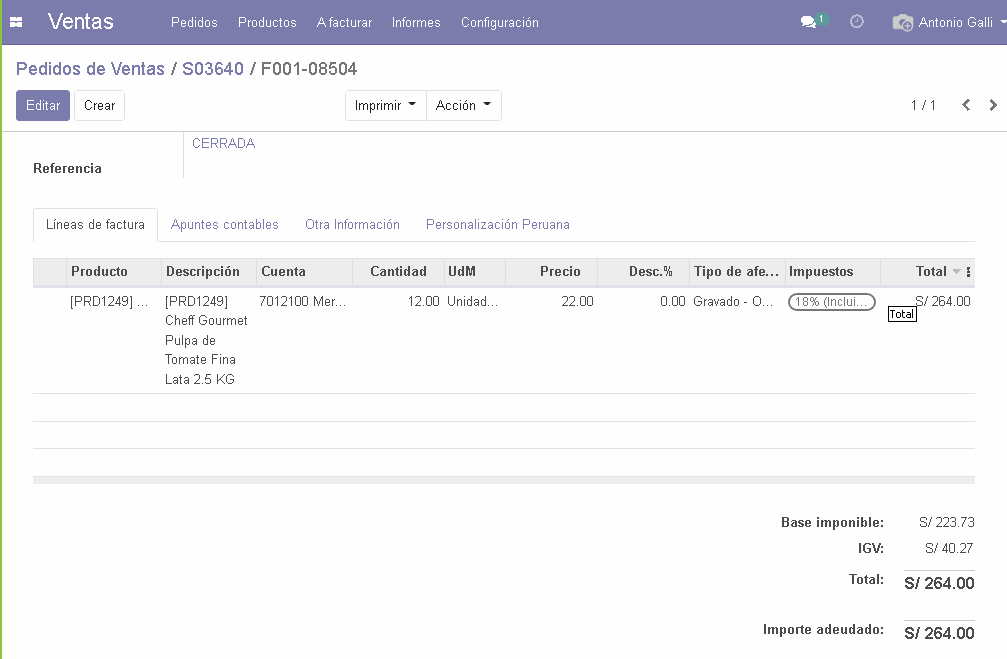Go to previous record arrow
This screenshot has height=659, width=1007.
[966, 105]
